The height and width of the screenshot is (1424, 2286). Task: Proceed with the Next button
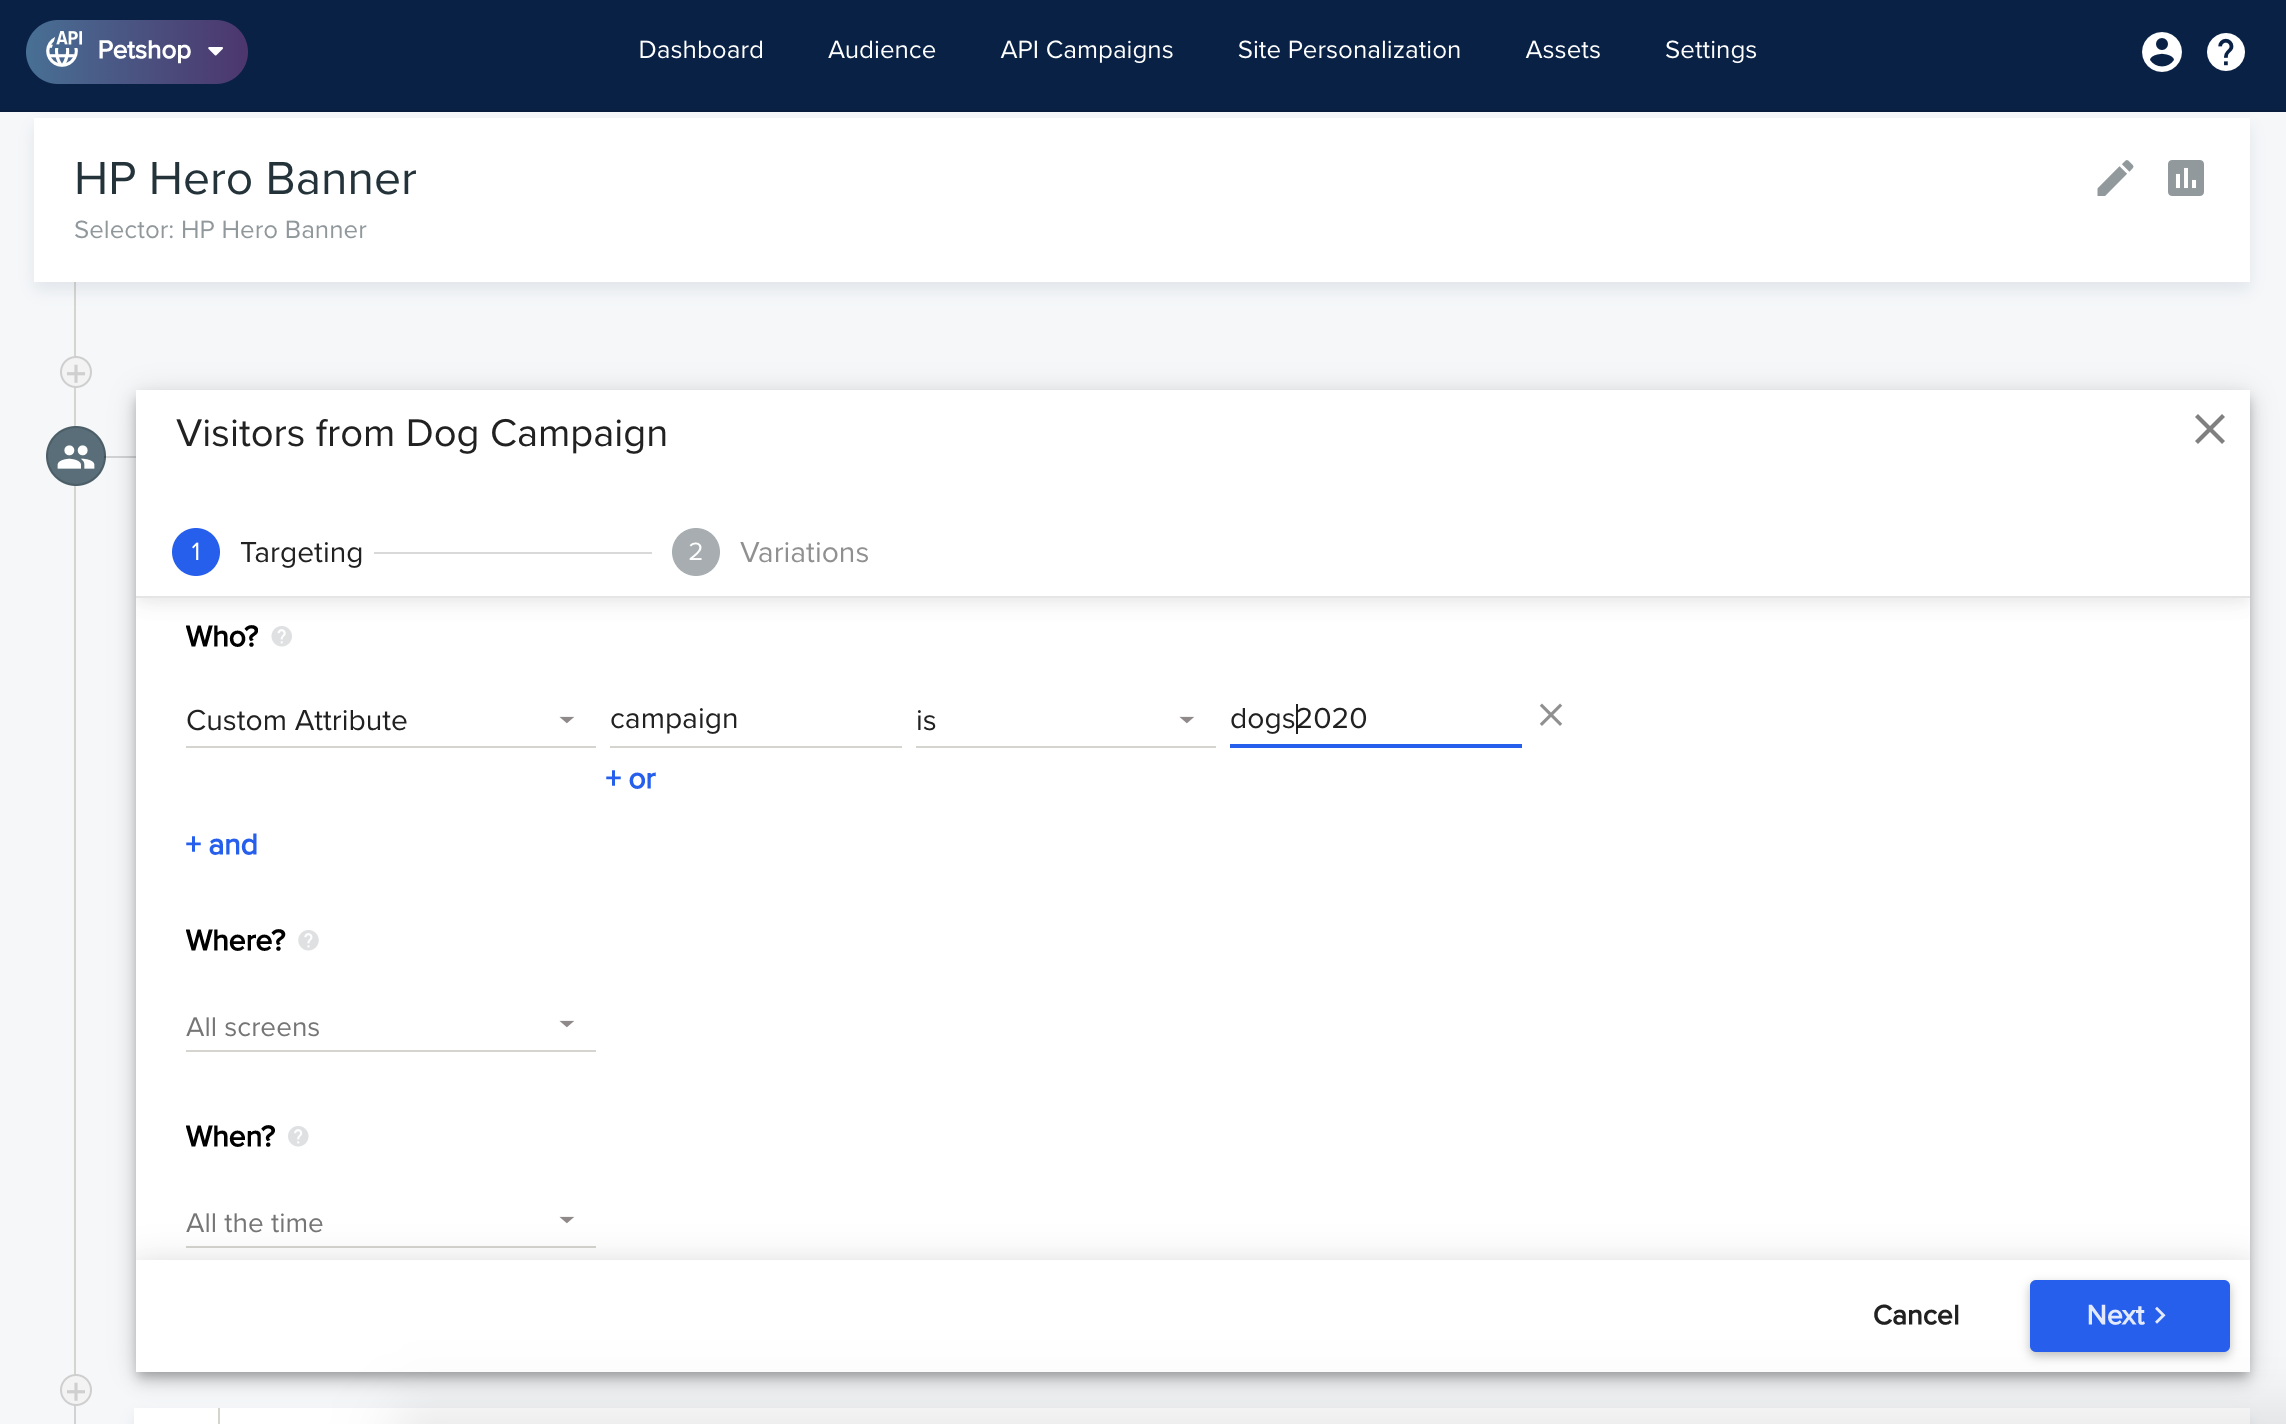click(x=2129, y=1315)
